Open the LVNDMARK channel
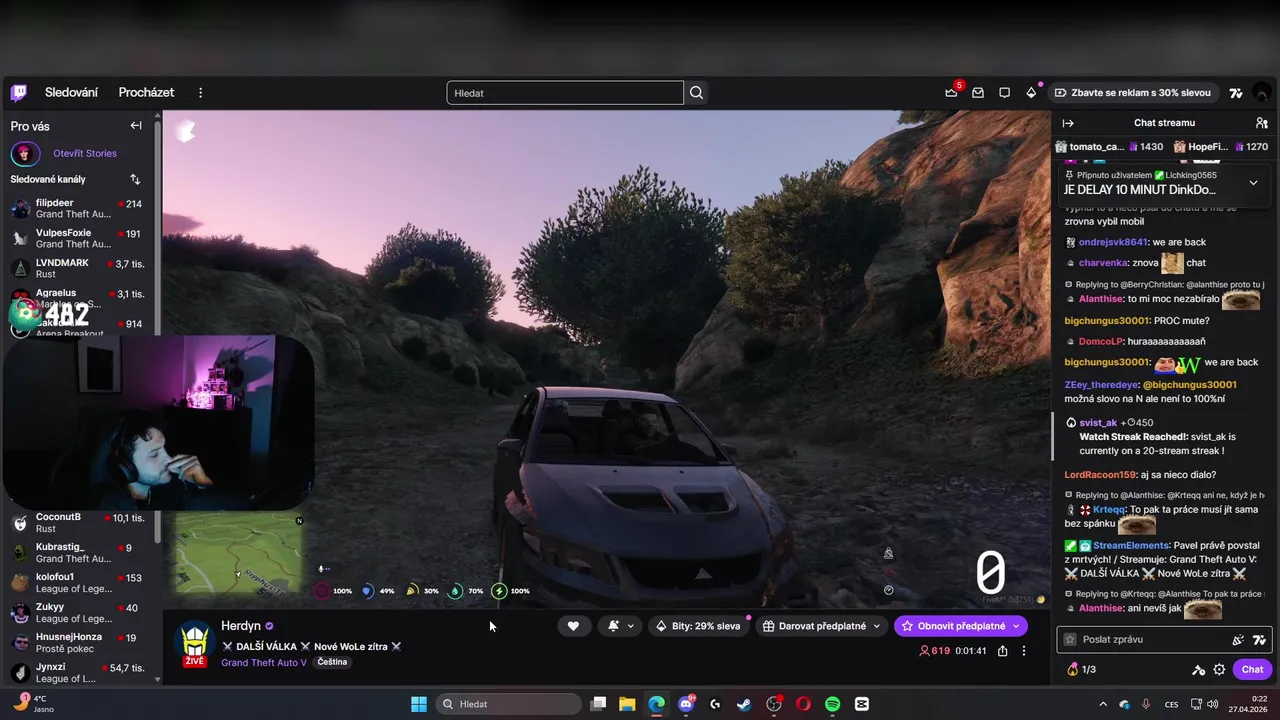 [x=80, y=268]
